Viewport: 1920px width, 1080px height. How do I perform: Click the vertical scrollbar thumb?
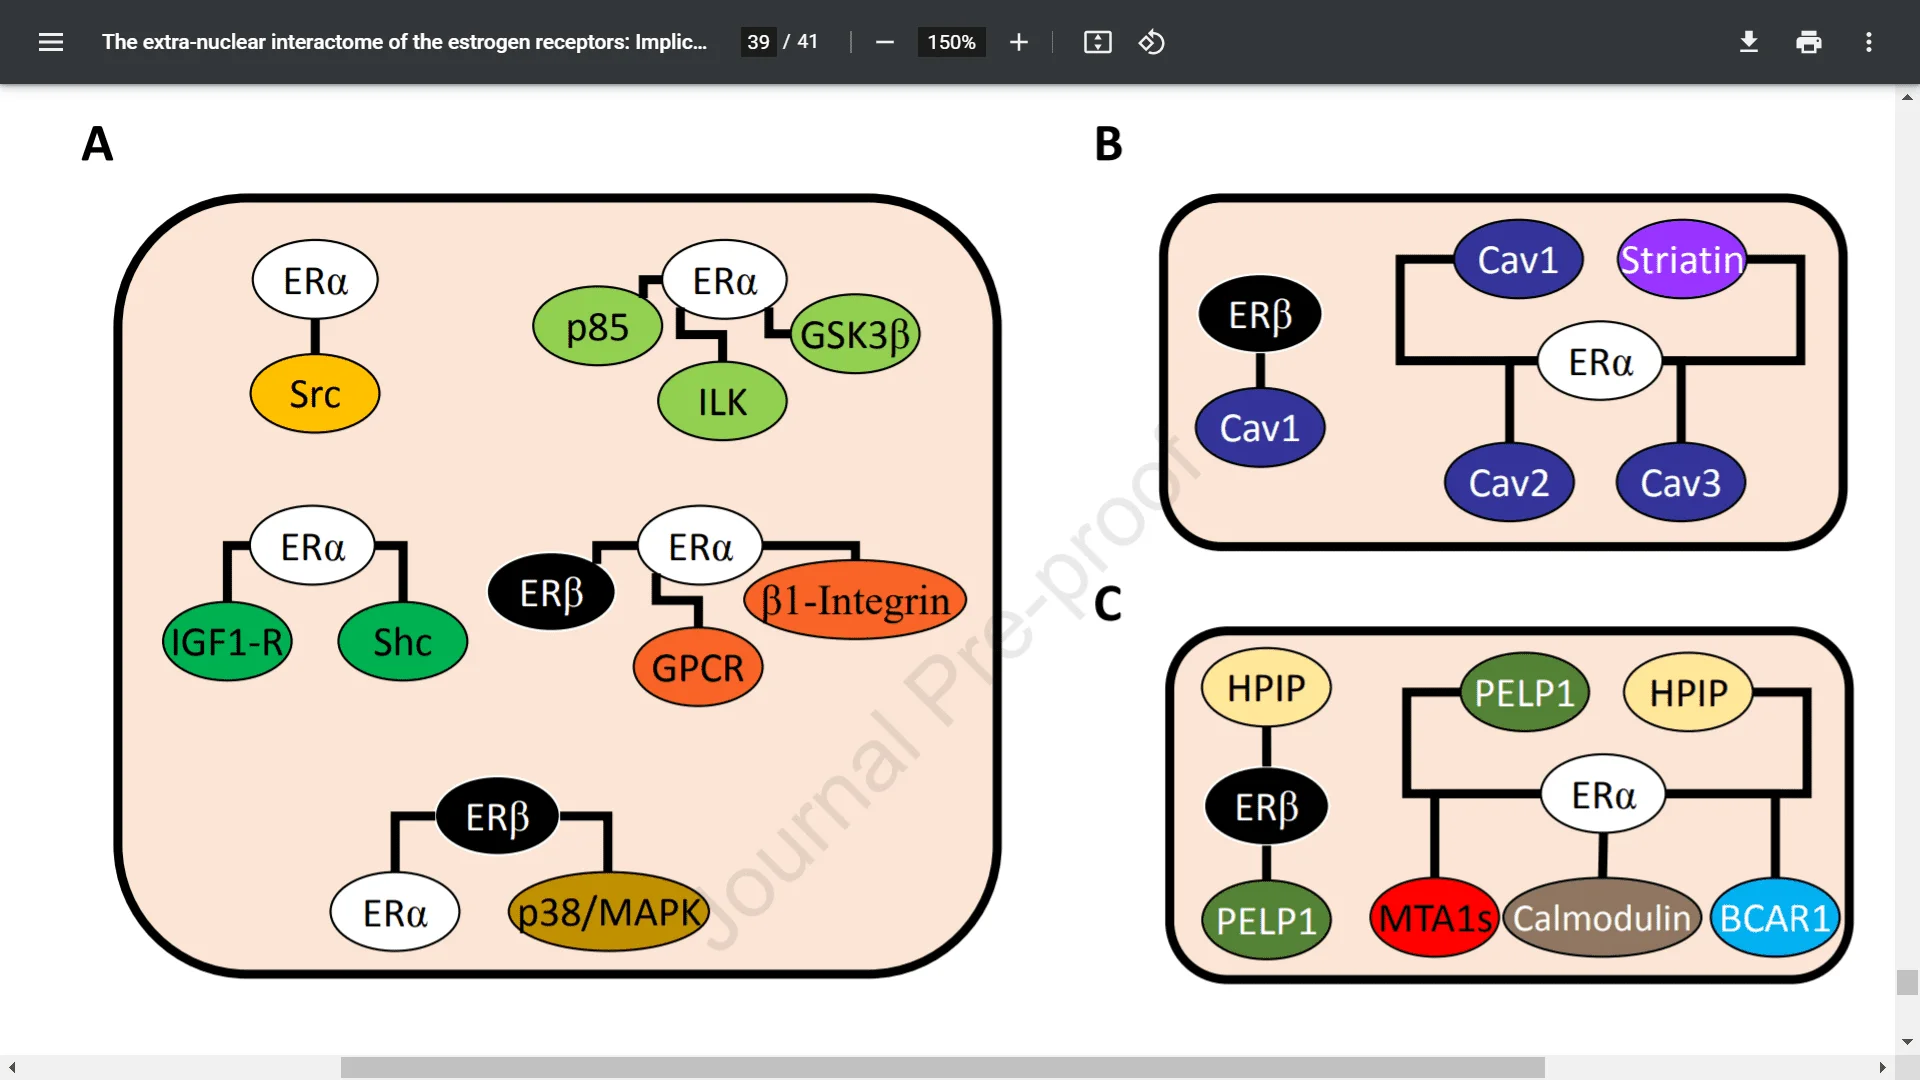click(x=1907, y=982)
